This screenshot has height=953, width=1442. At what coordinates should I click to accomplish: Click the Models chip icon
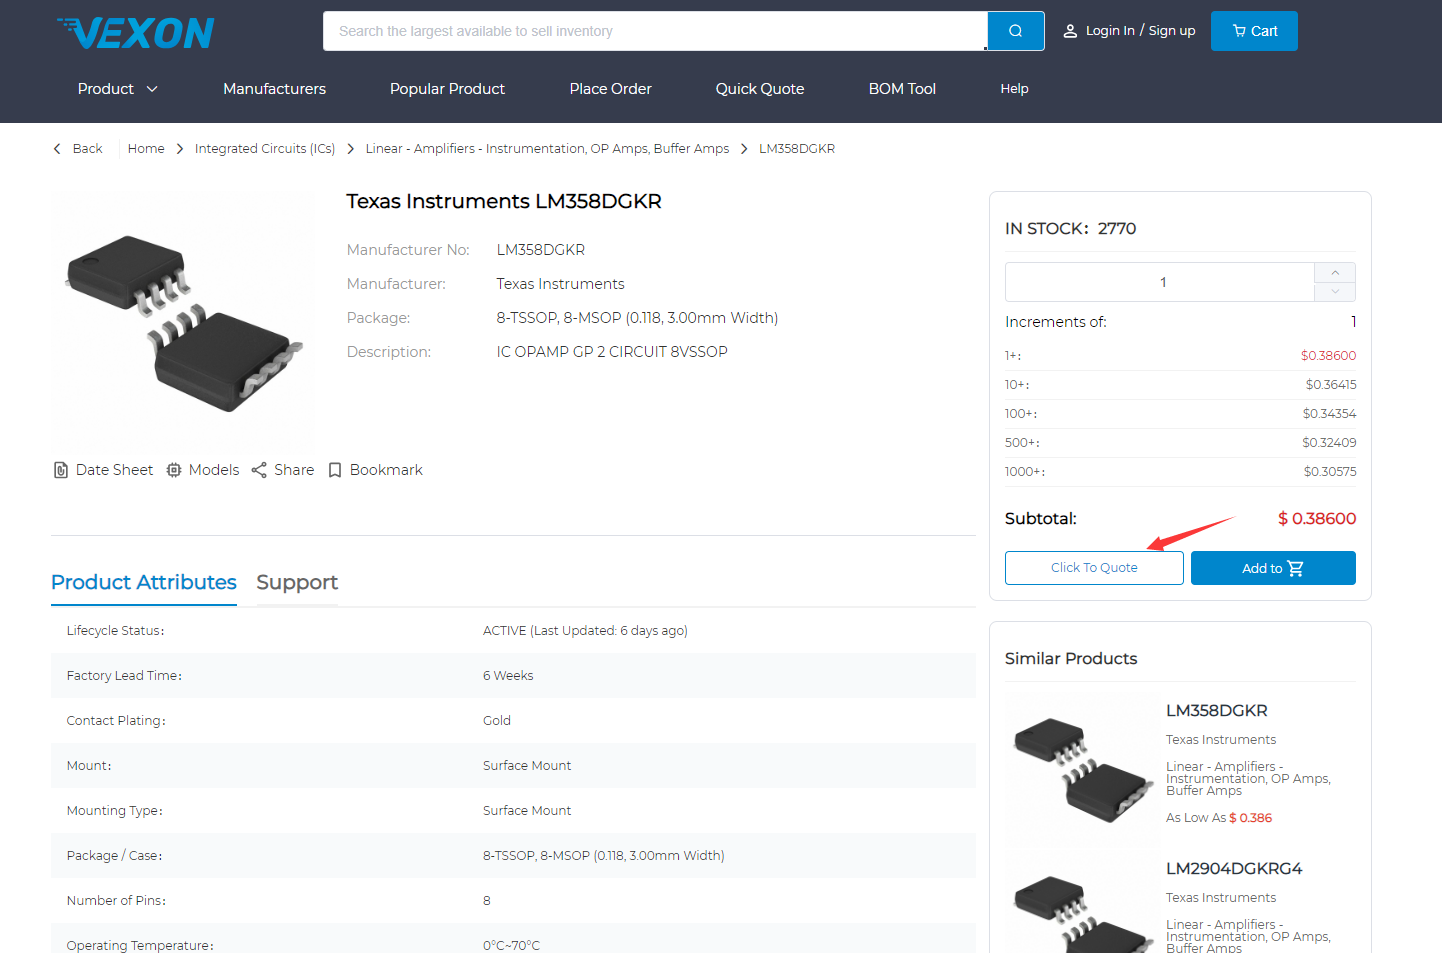[x=174, y=470]
